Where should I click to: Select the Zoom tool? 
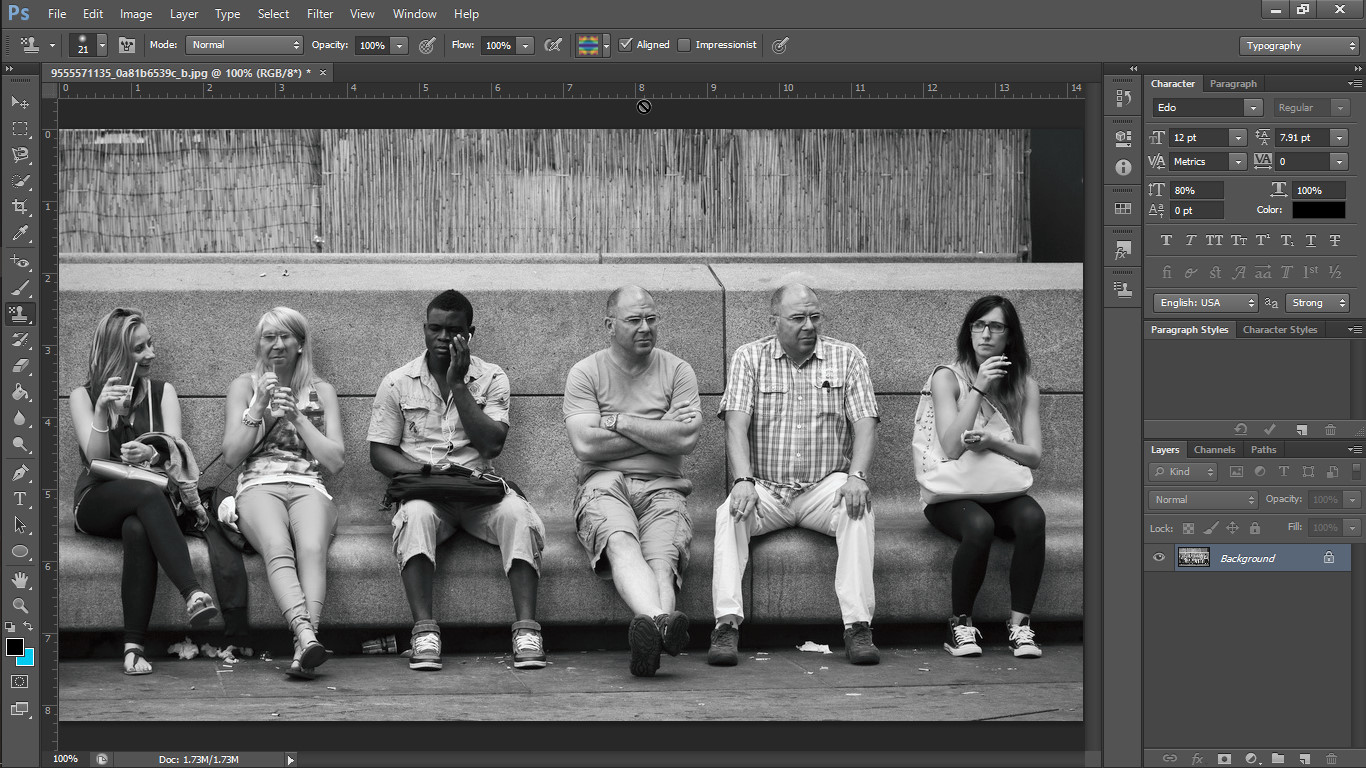point(20,605)
